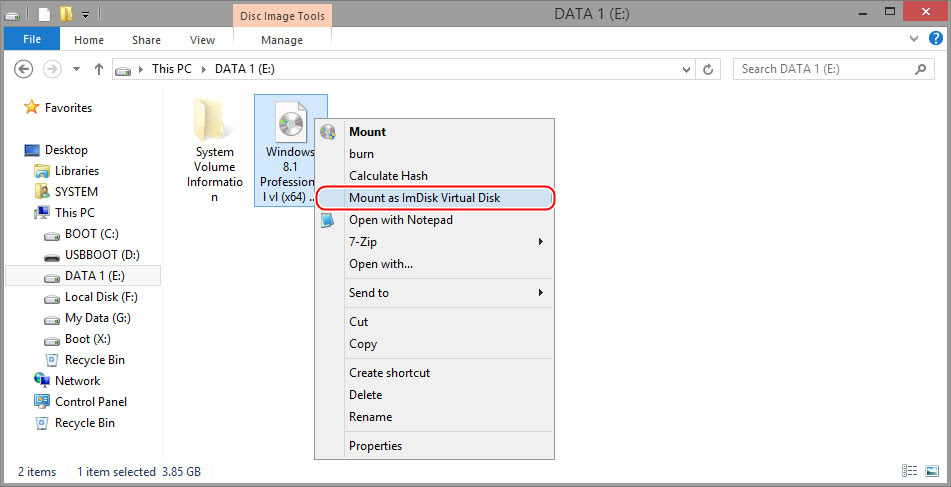This screenshot has height=487, width=951.
Task: Click the Refresh button beside address bar
Action: (x=707, y=69)
